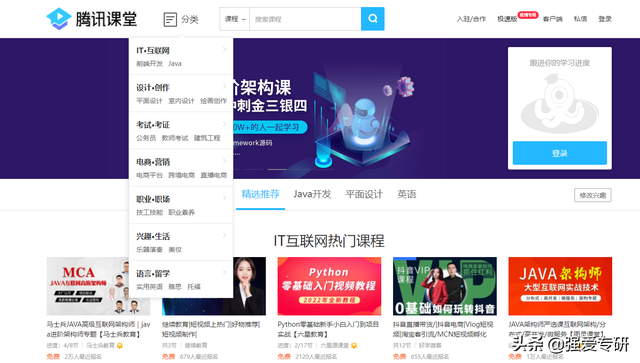Switch to the 英语 tab
The image size is (640, 363).
(x=407, y=194)
